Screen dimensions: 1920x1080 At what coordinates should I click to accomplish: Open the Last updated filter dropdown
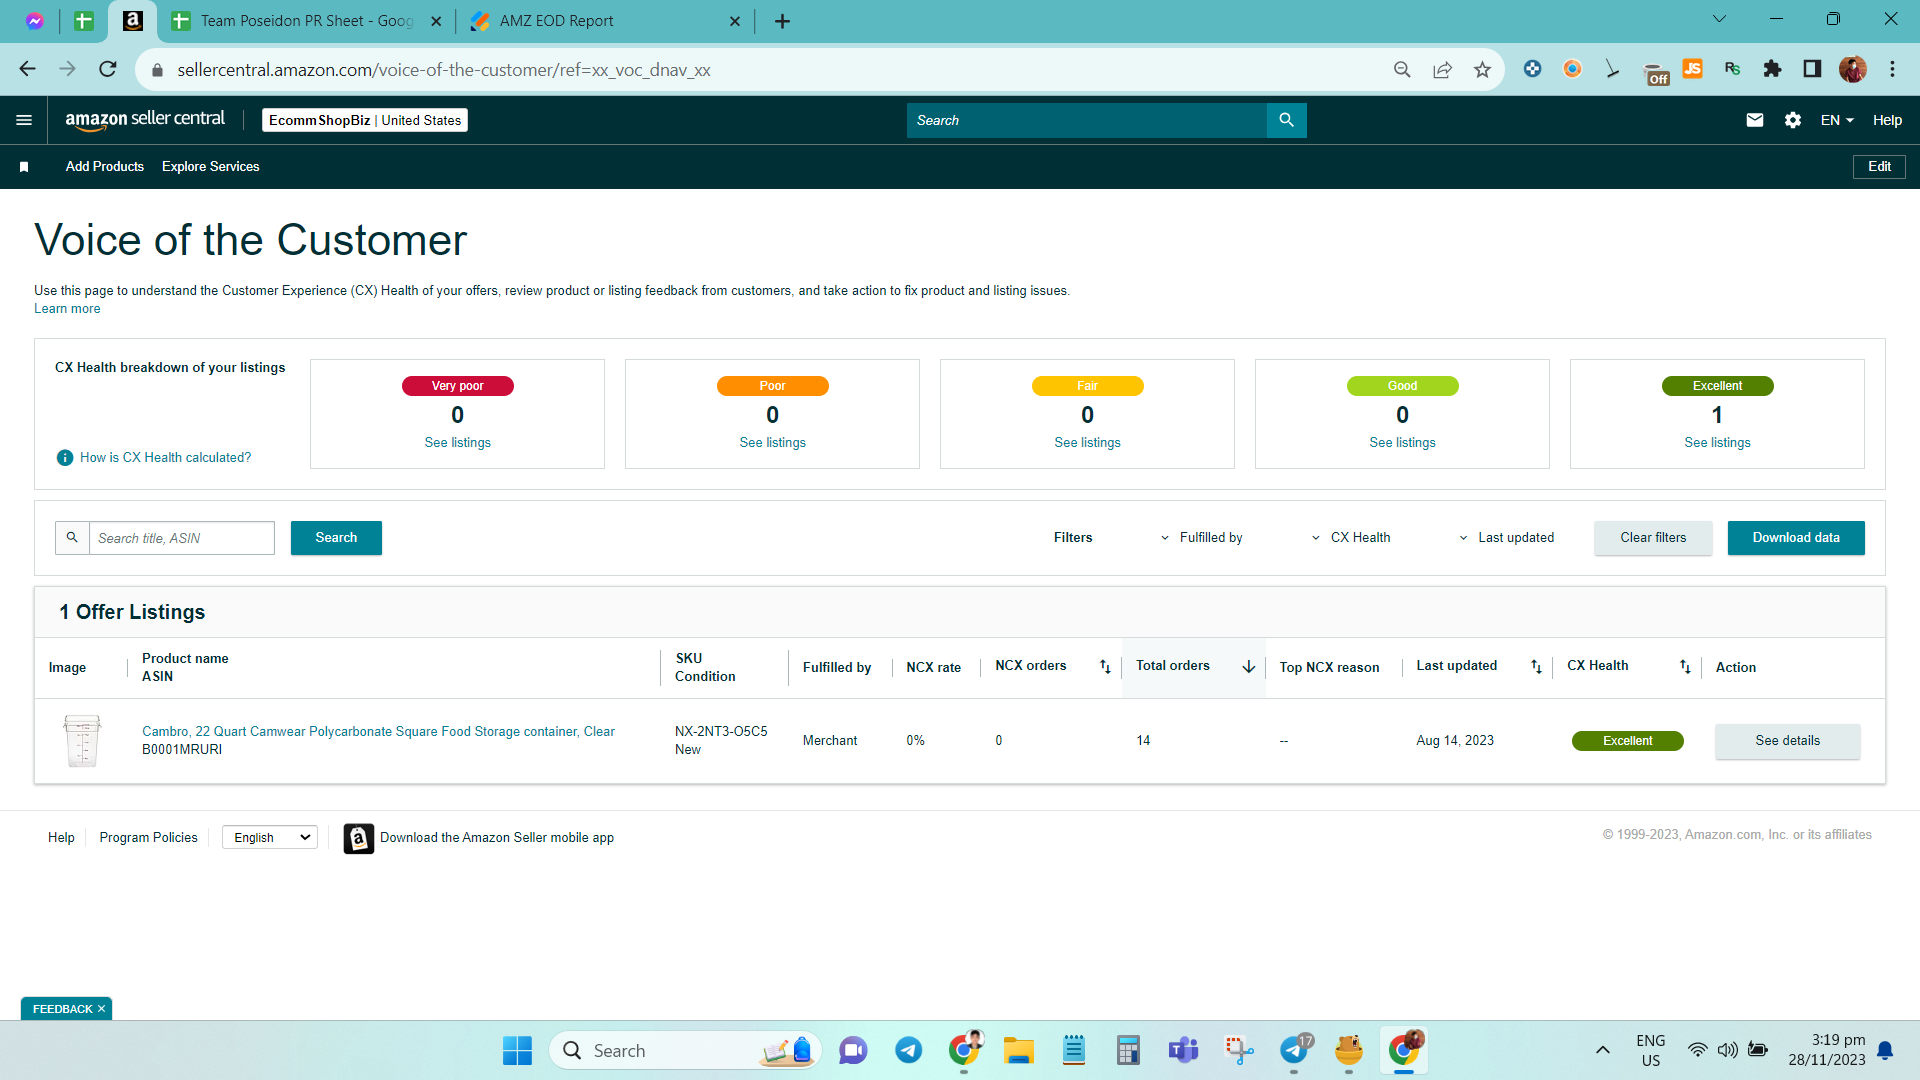pyautogui.click(x=1506, y=538)
